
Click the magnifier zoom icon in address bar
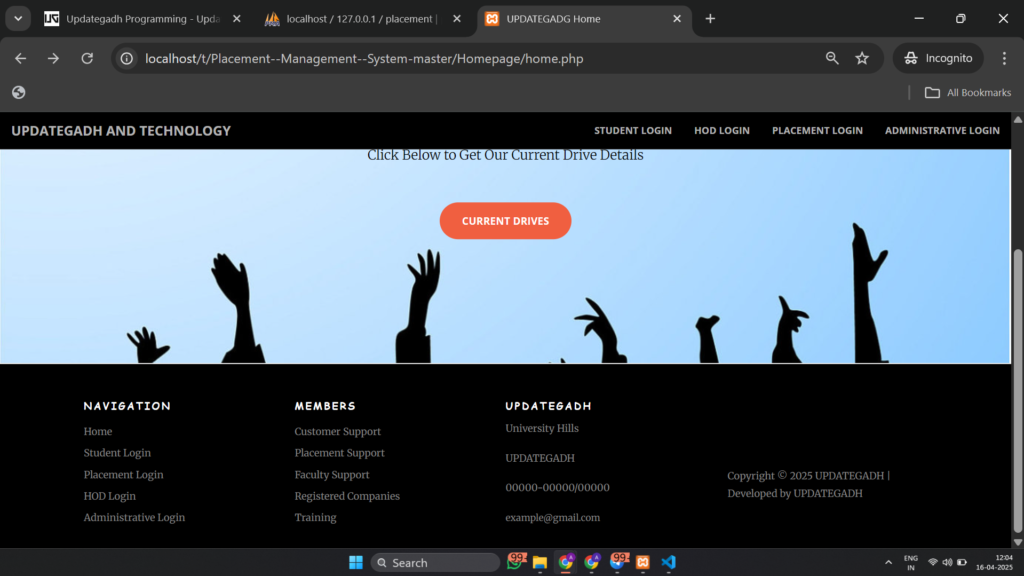(x=832, y=58)
